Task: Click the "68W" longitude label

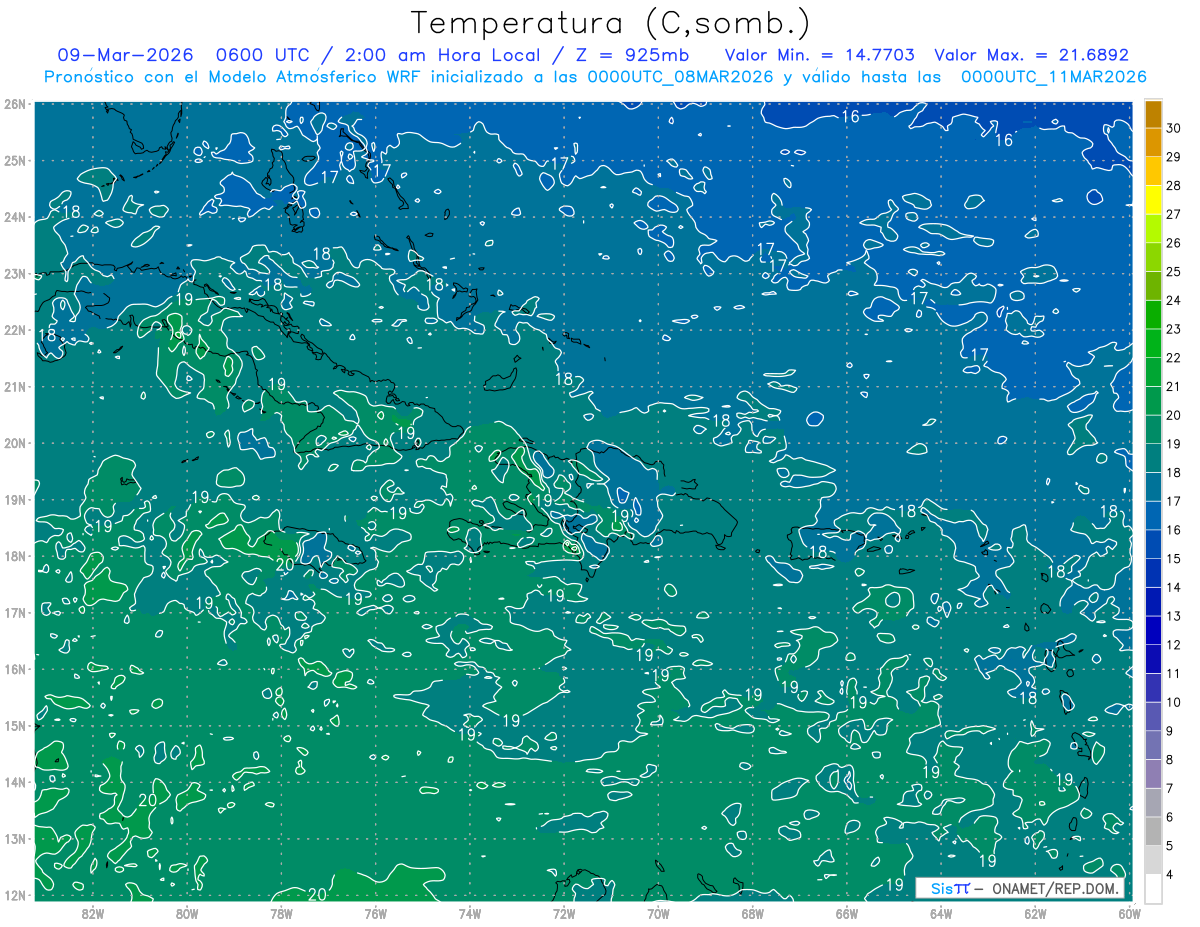Action: pyautogui.click(x=752, y=912)
